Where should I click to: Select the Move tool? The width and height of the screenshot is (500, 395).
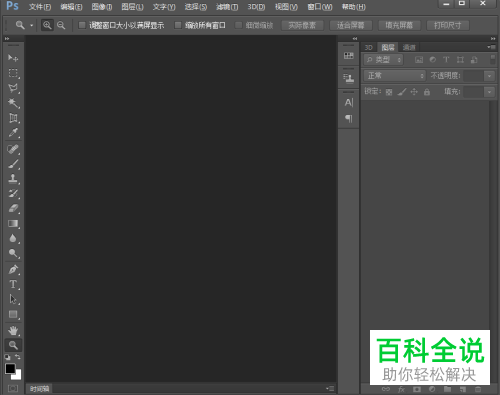tap(13, 58)
